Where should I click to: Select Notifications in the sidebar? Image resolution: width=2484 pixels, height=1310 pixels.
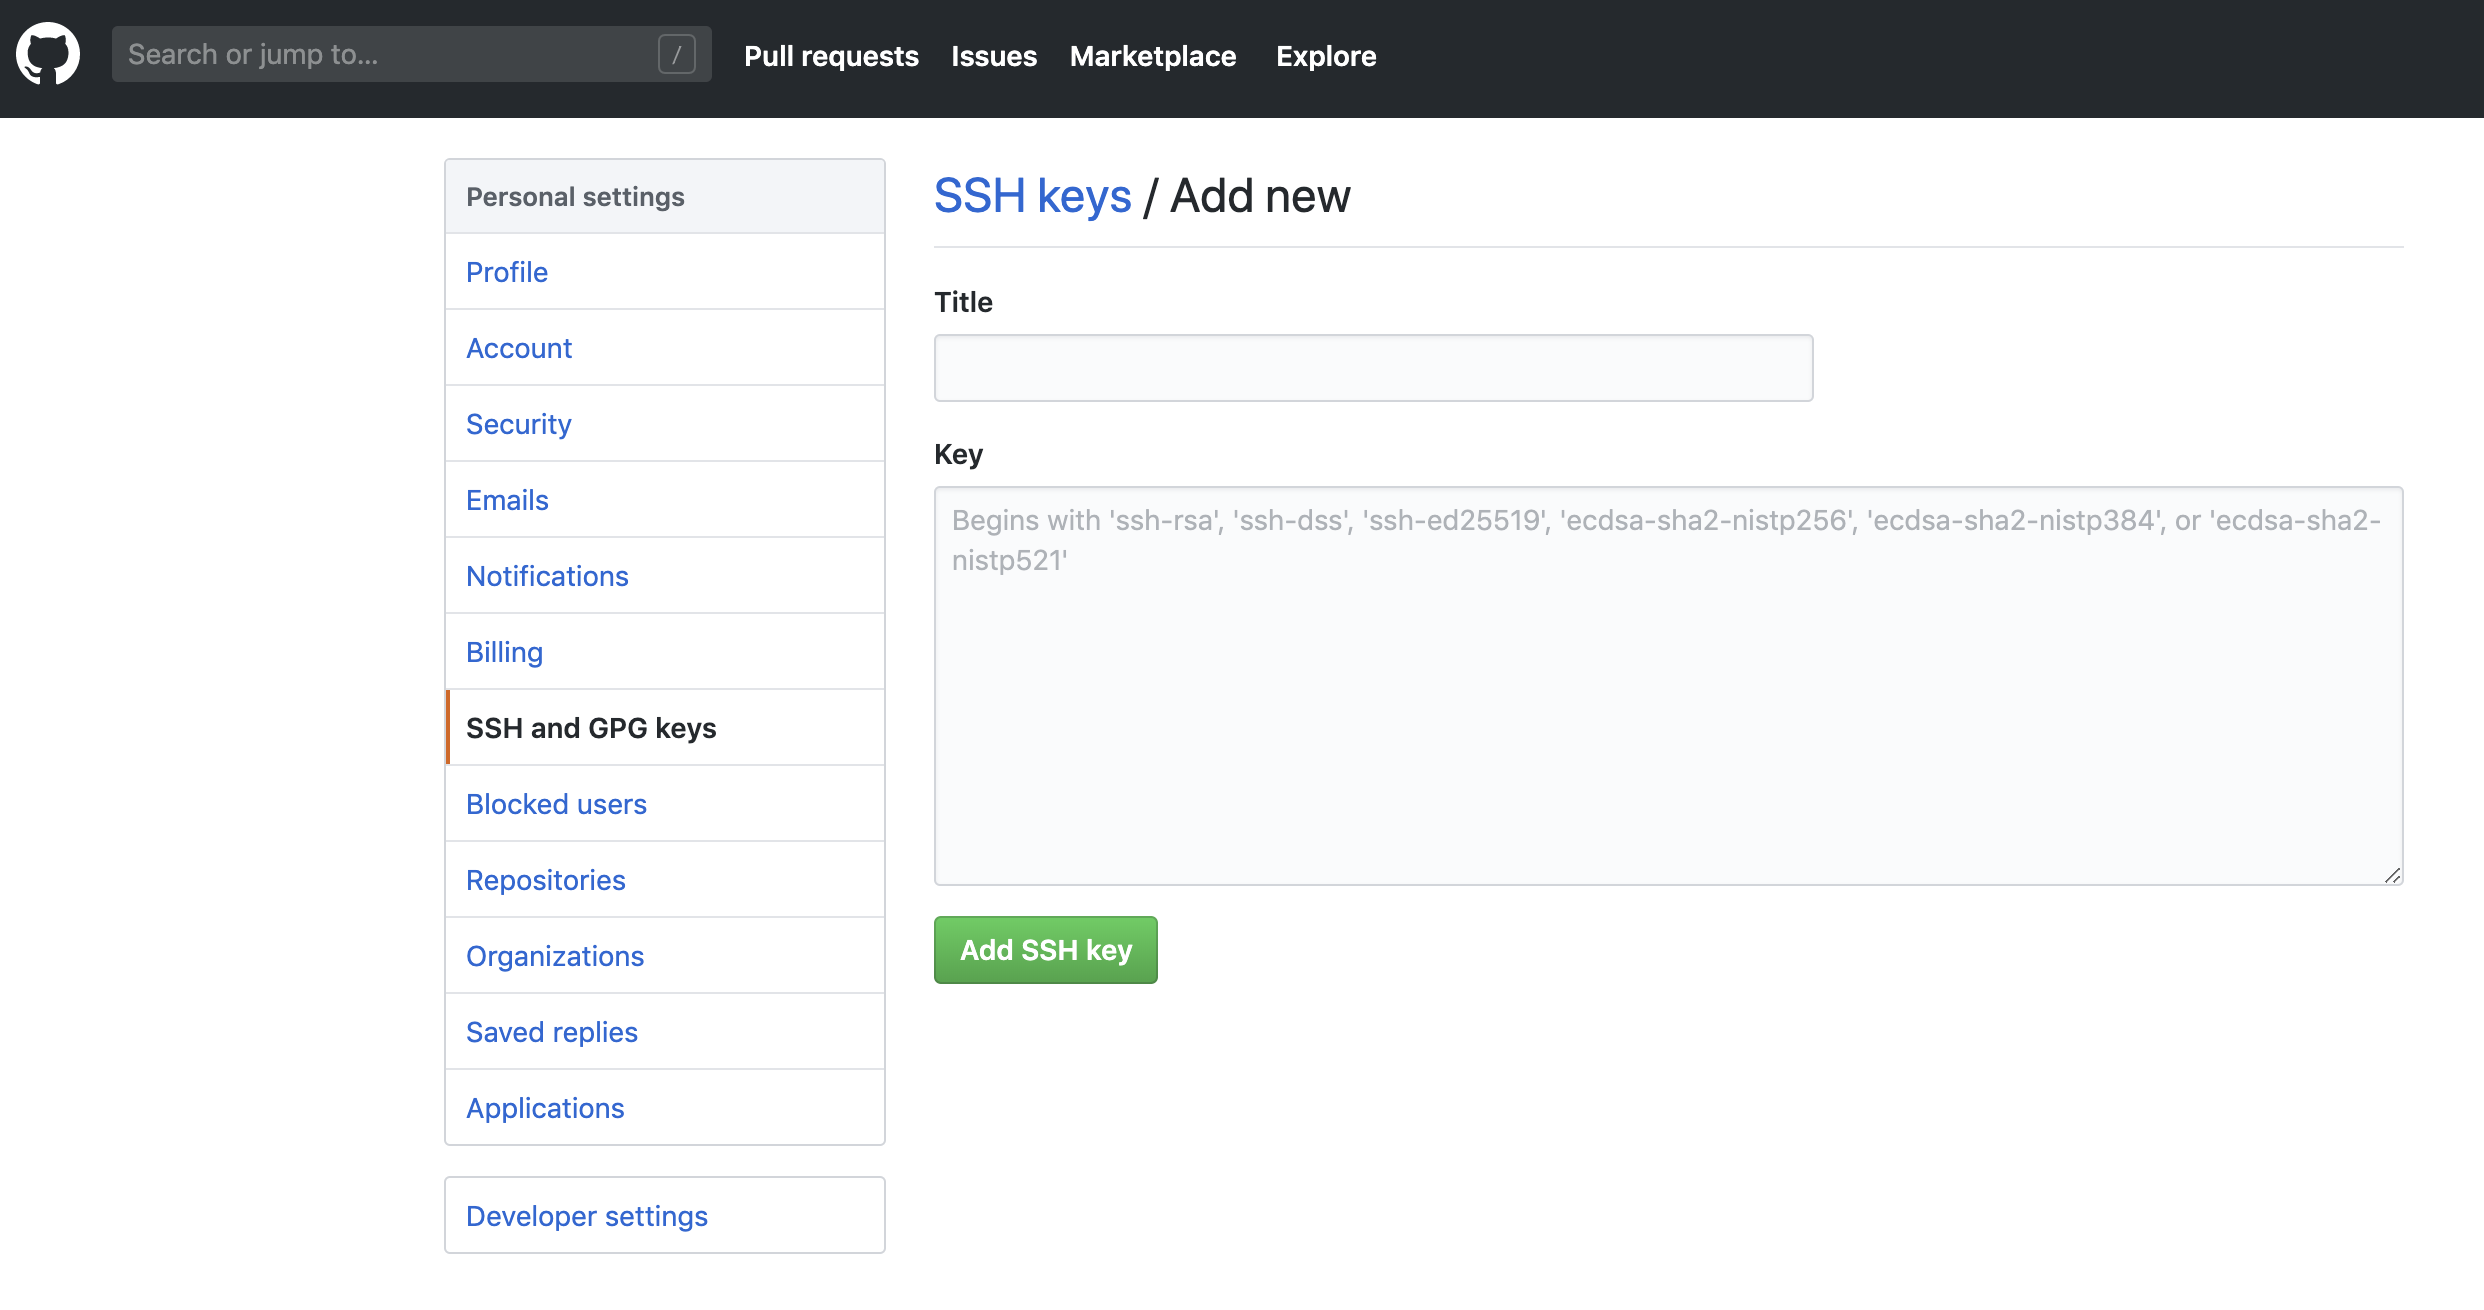point(547,576)
